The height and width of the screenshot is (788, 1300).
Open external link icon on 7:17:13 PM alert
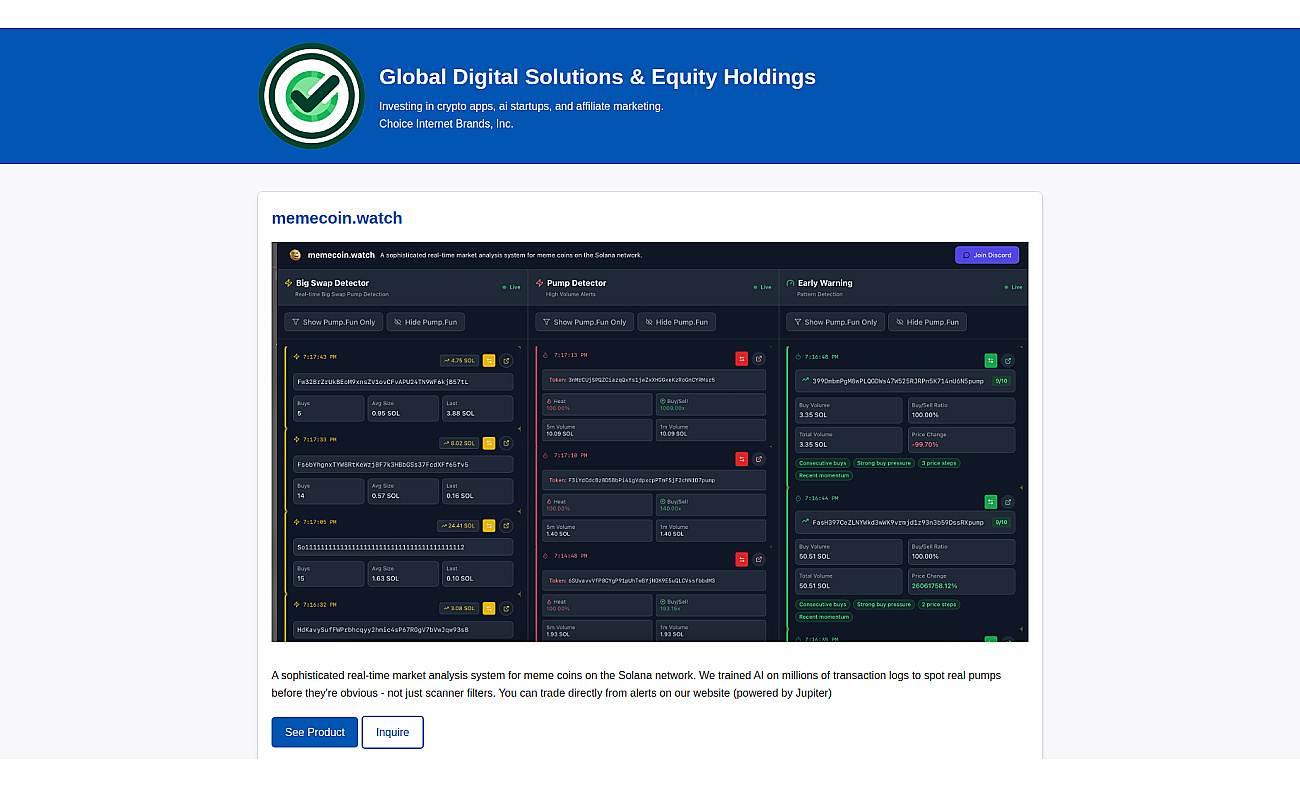pos(759,358)
